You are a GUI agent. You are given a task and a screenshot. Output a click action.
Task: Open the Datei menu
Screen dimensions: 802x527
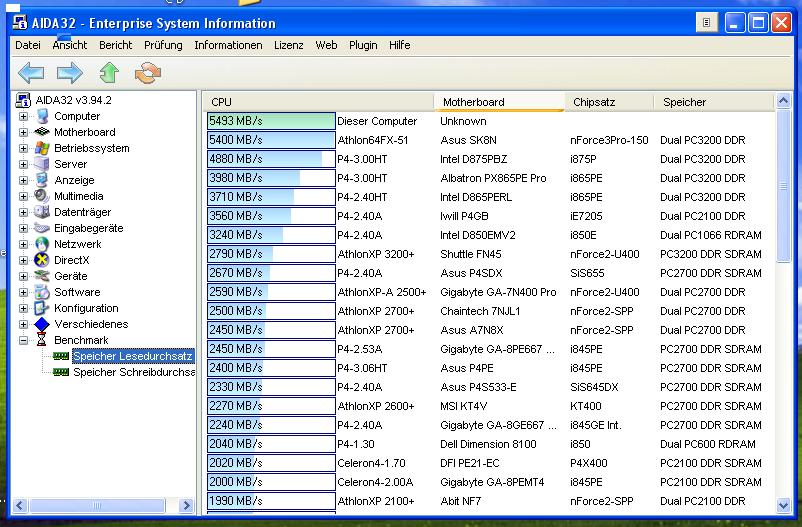pos(28,45)
